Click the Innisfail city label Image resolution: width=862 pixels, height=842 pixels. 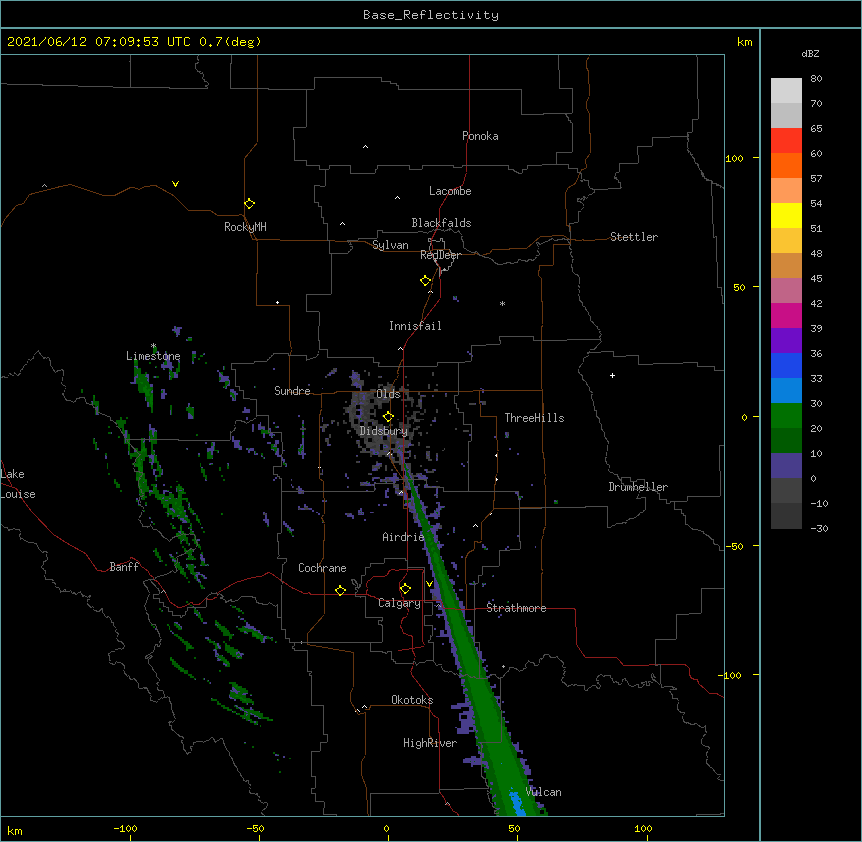pyautogui.click(x=415, y=326)
